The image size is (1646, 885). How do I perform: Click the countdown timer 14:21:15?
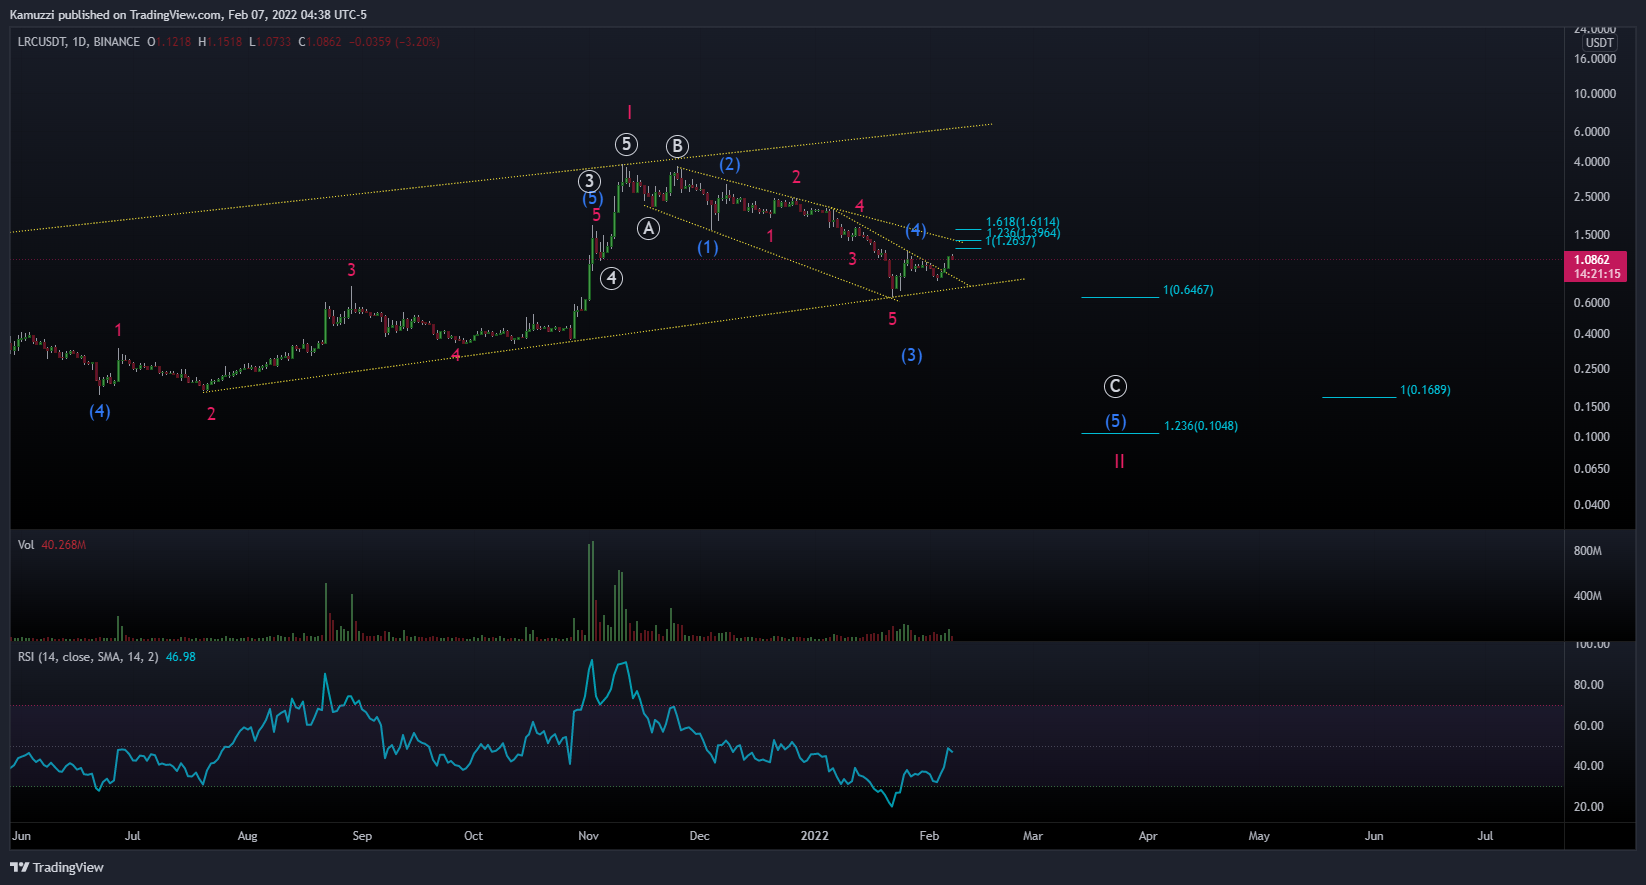(x=1597, y=274)
